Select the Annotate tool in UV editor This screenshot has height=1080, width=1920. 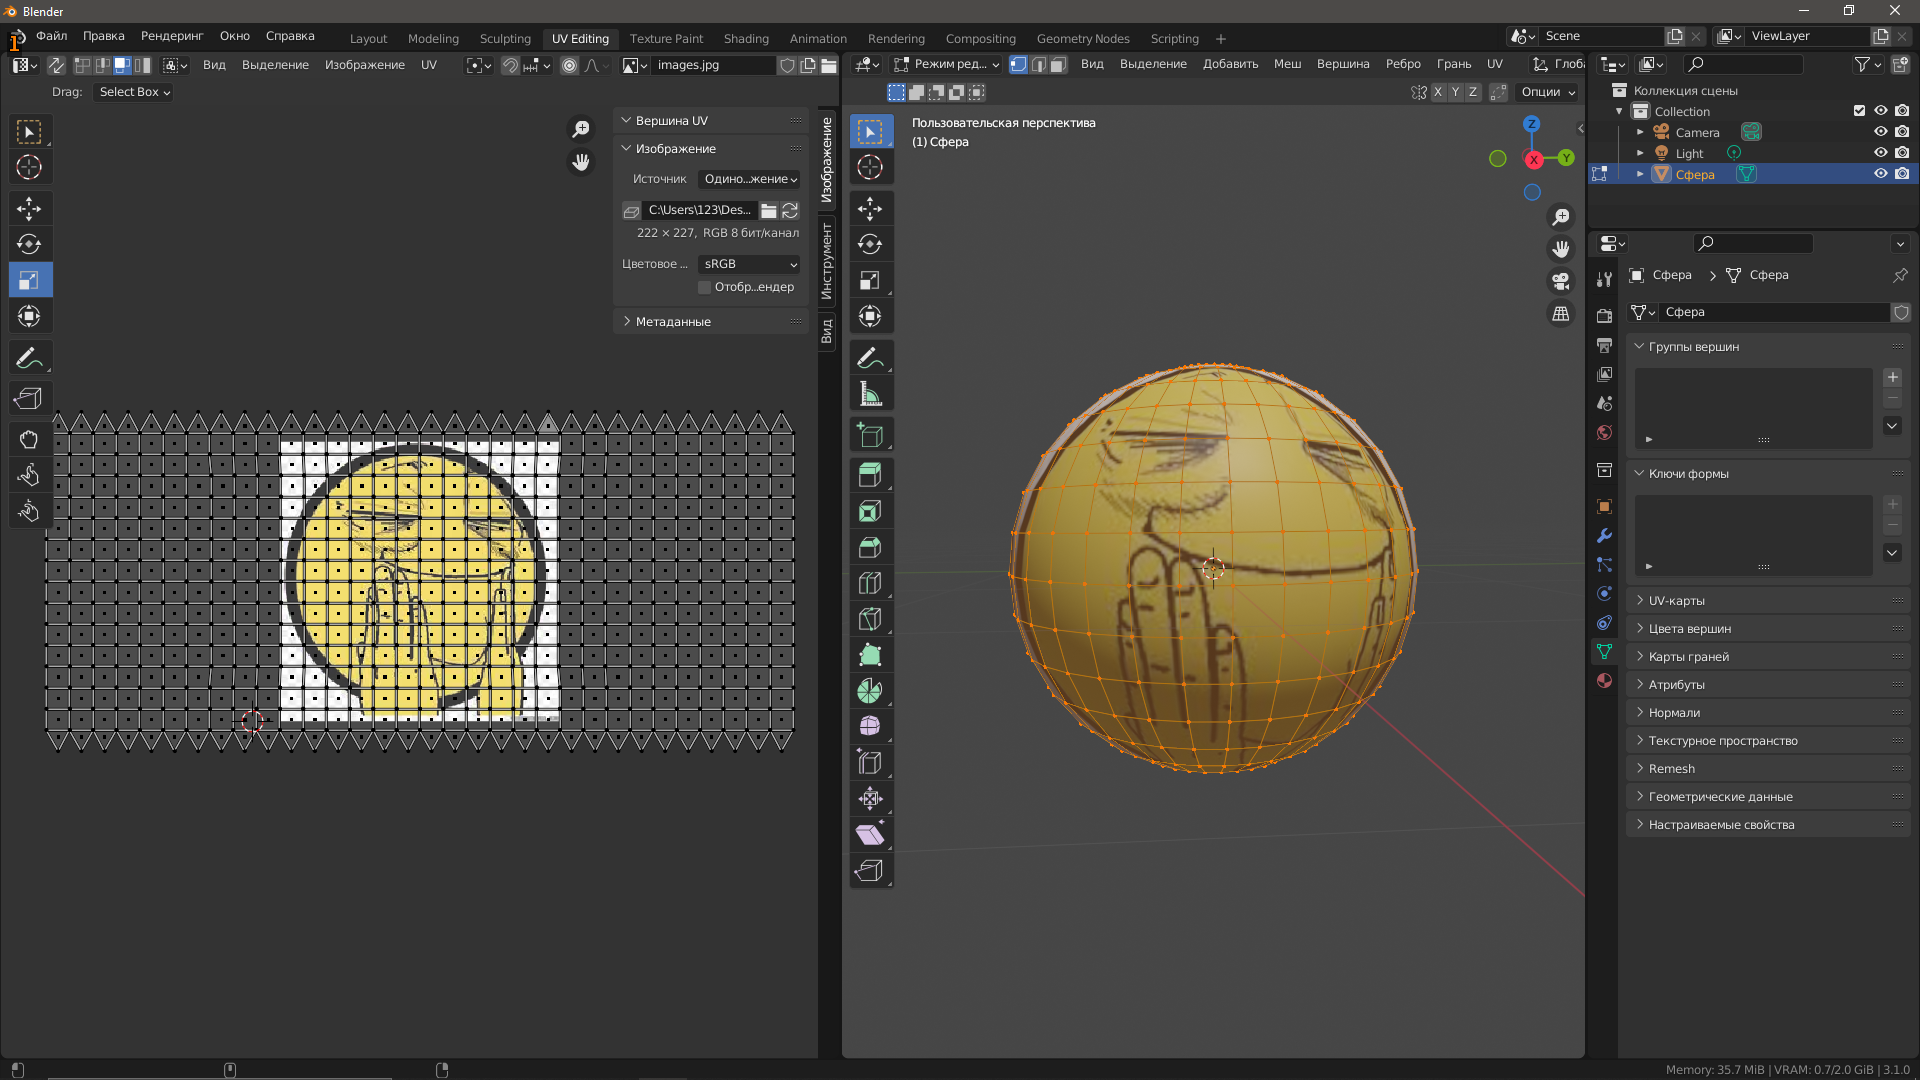(29, 358)
